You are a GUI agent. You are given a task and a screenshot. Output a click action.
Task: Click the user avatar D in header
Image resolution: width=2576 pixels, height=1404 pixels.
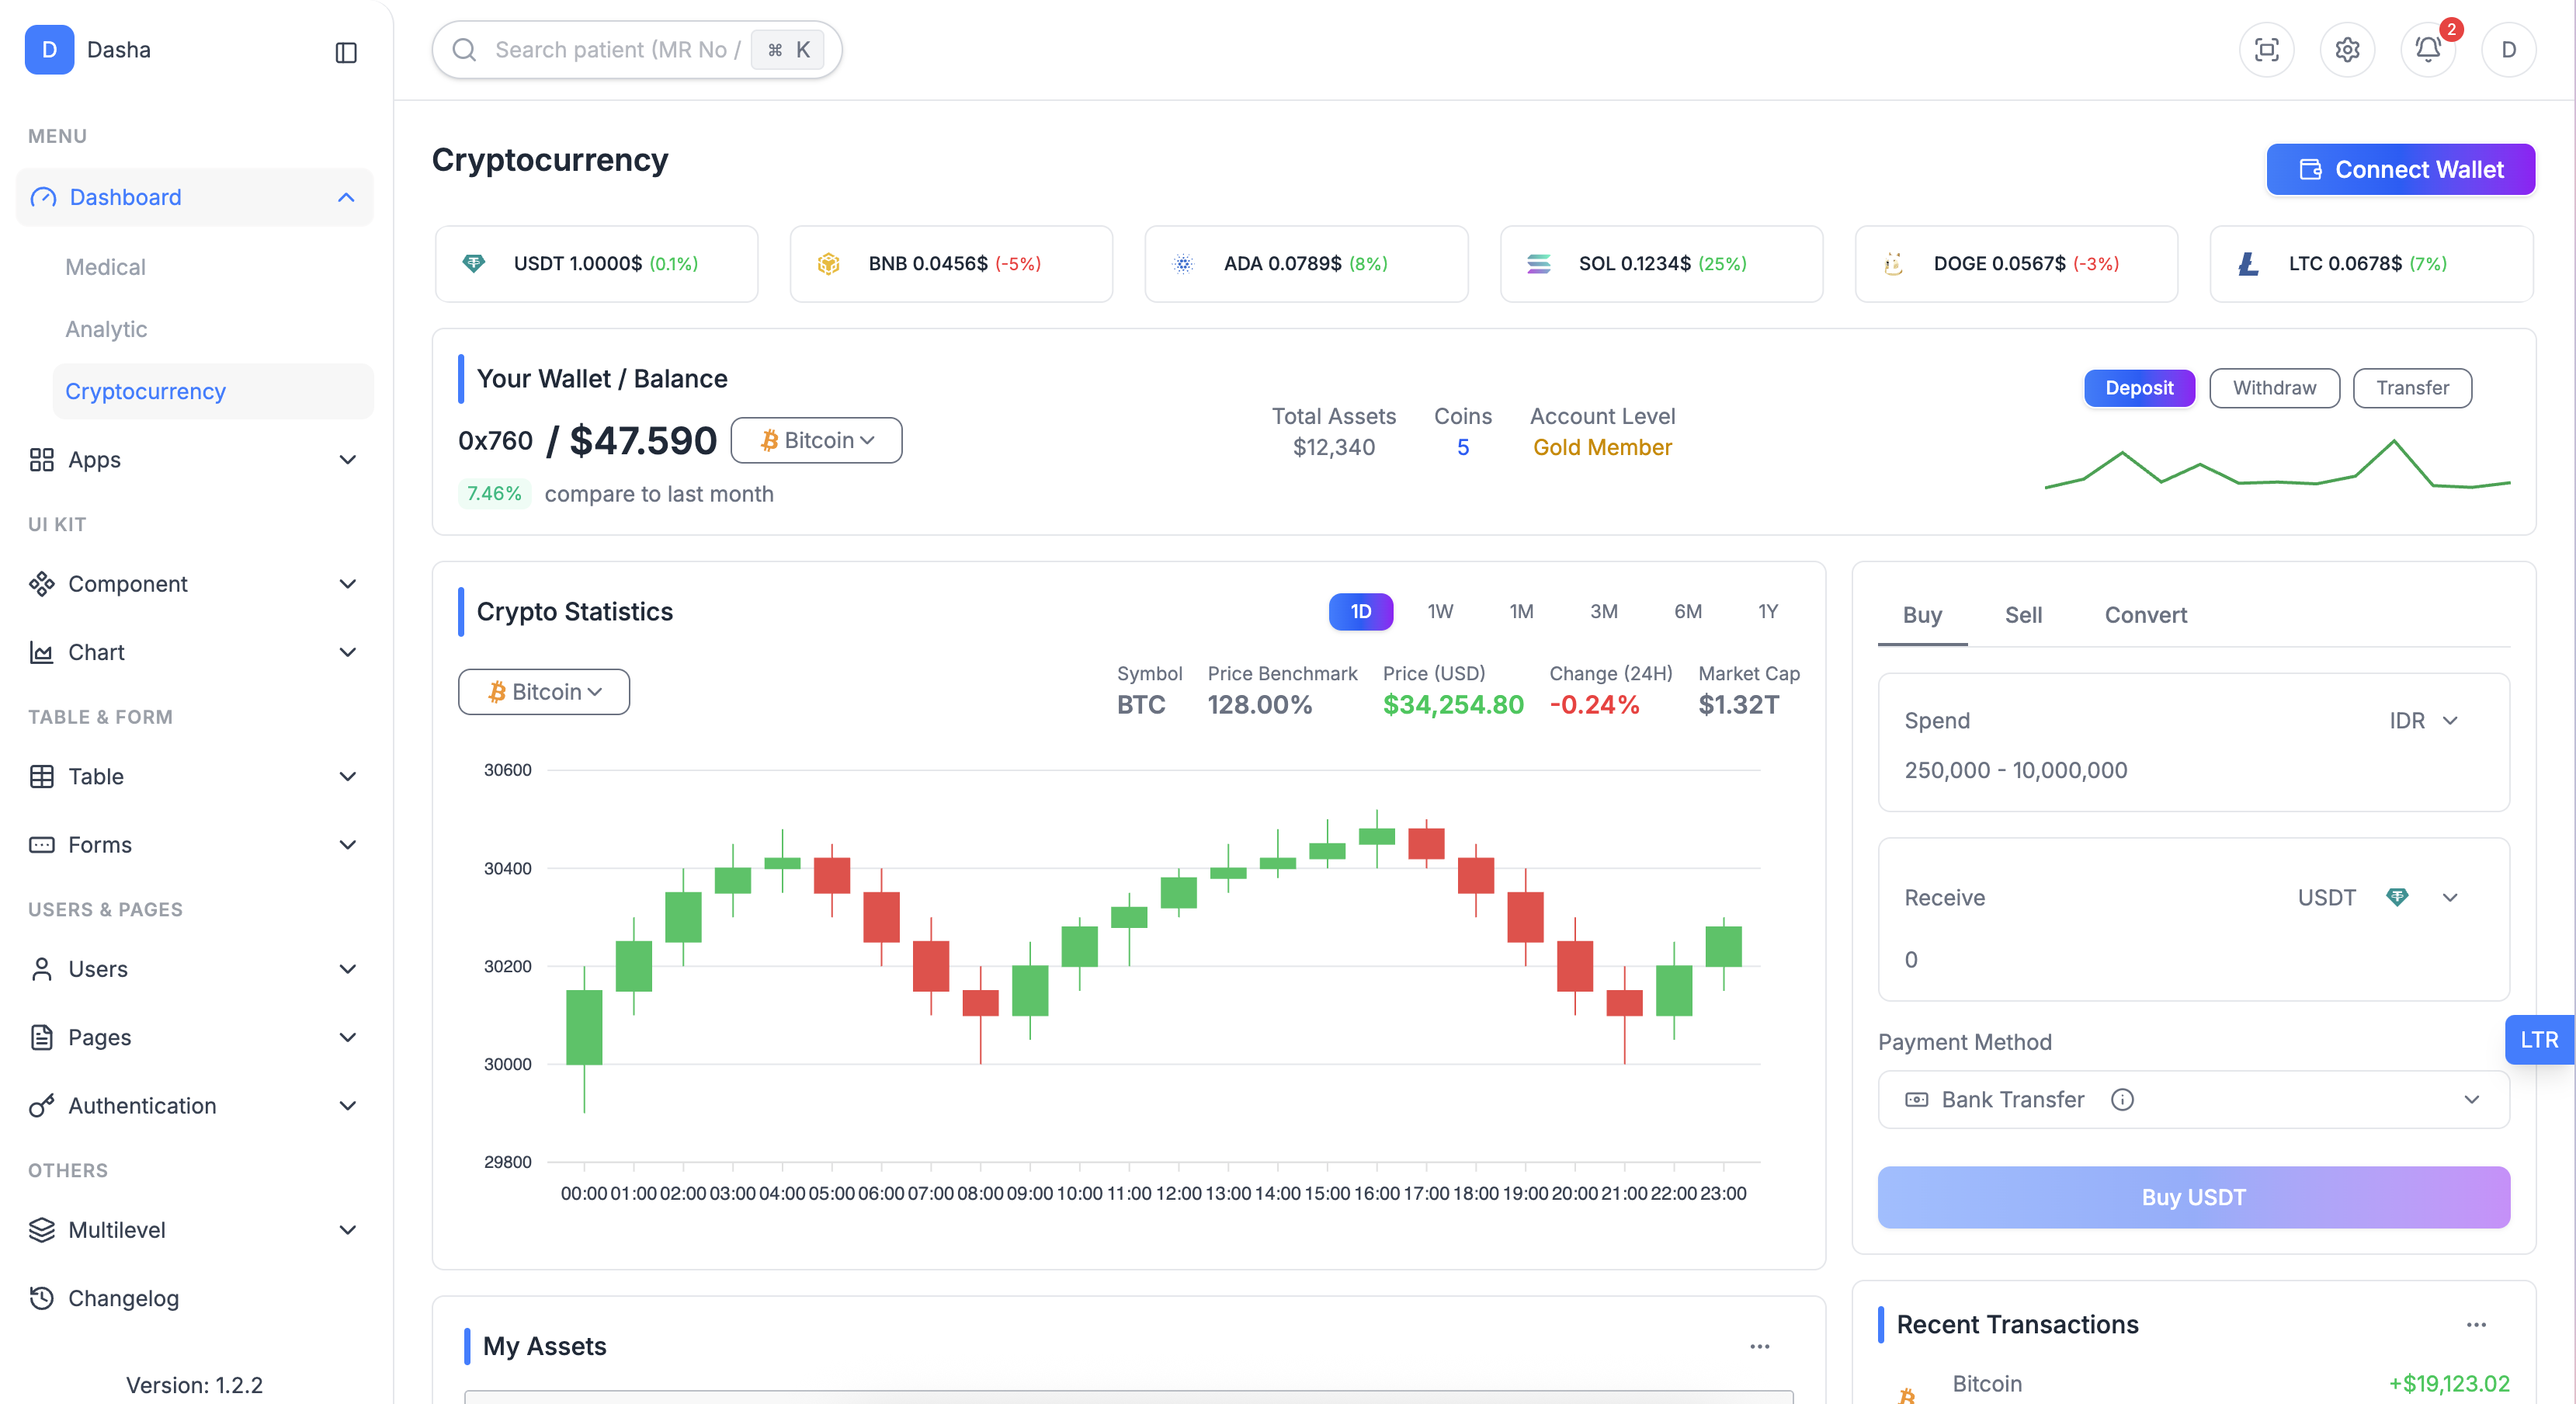click(2508, 50)
